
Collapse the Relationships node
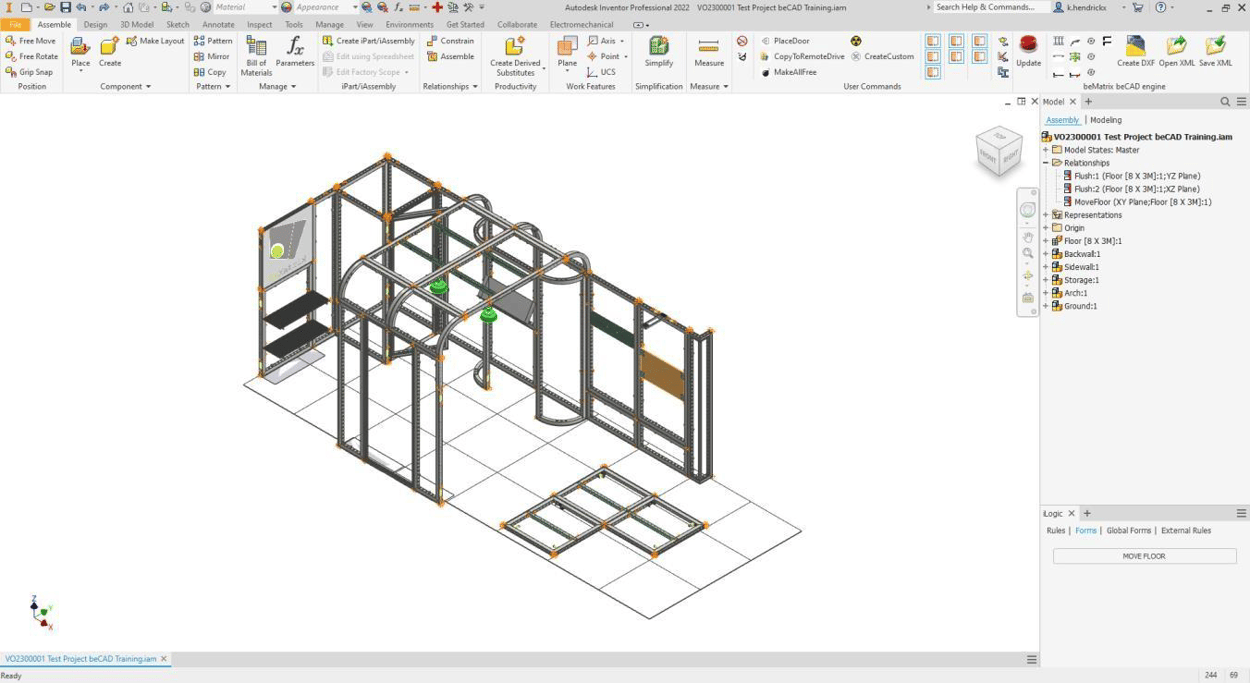point(1046,163)
